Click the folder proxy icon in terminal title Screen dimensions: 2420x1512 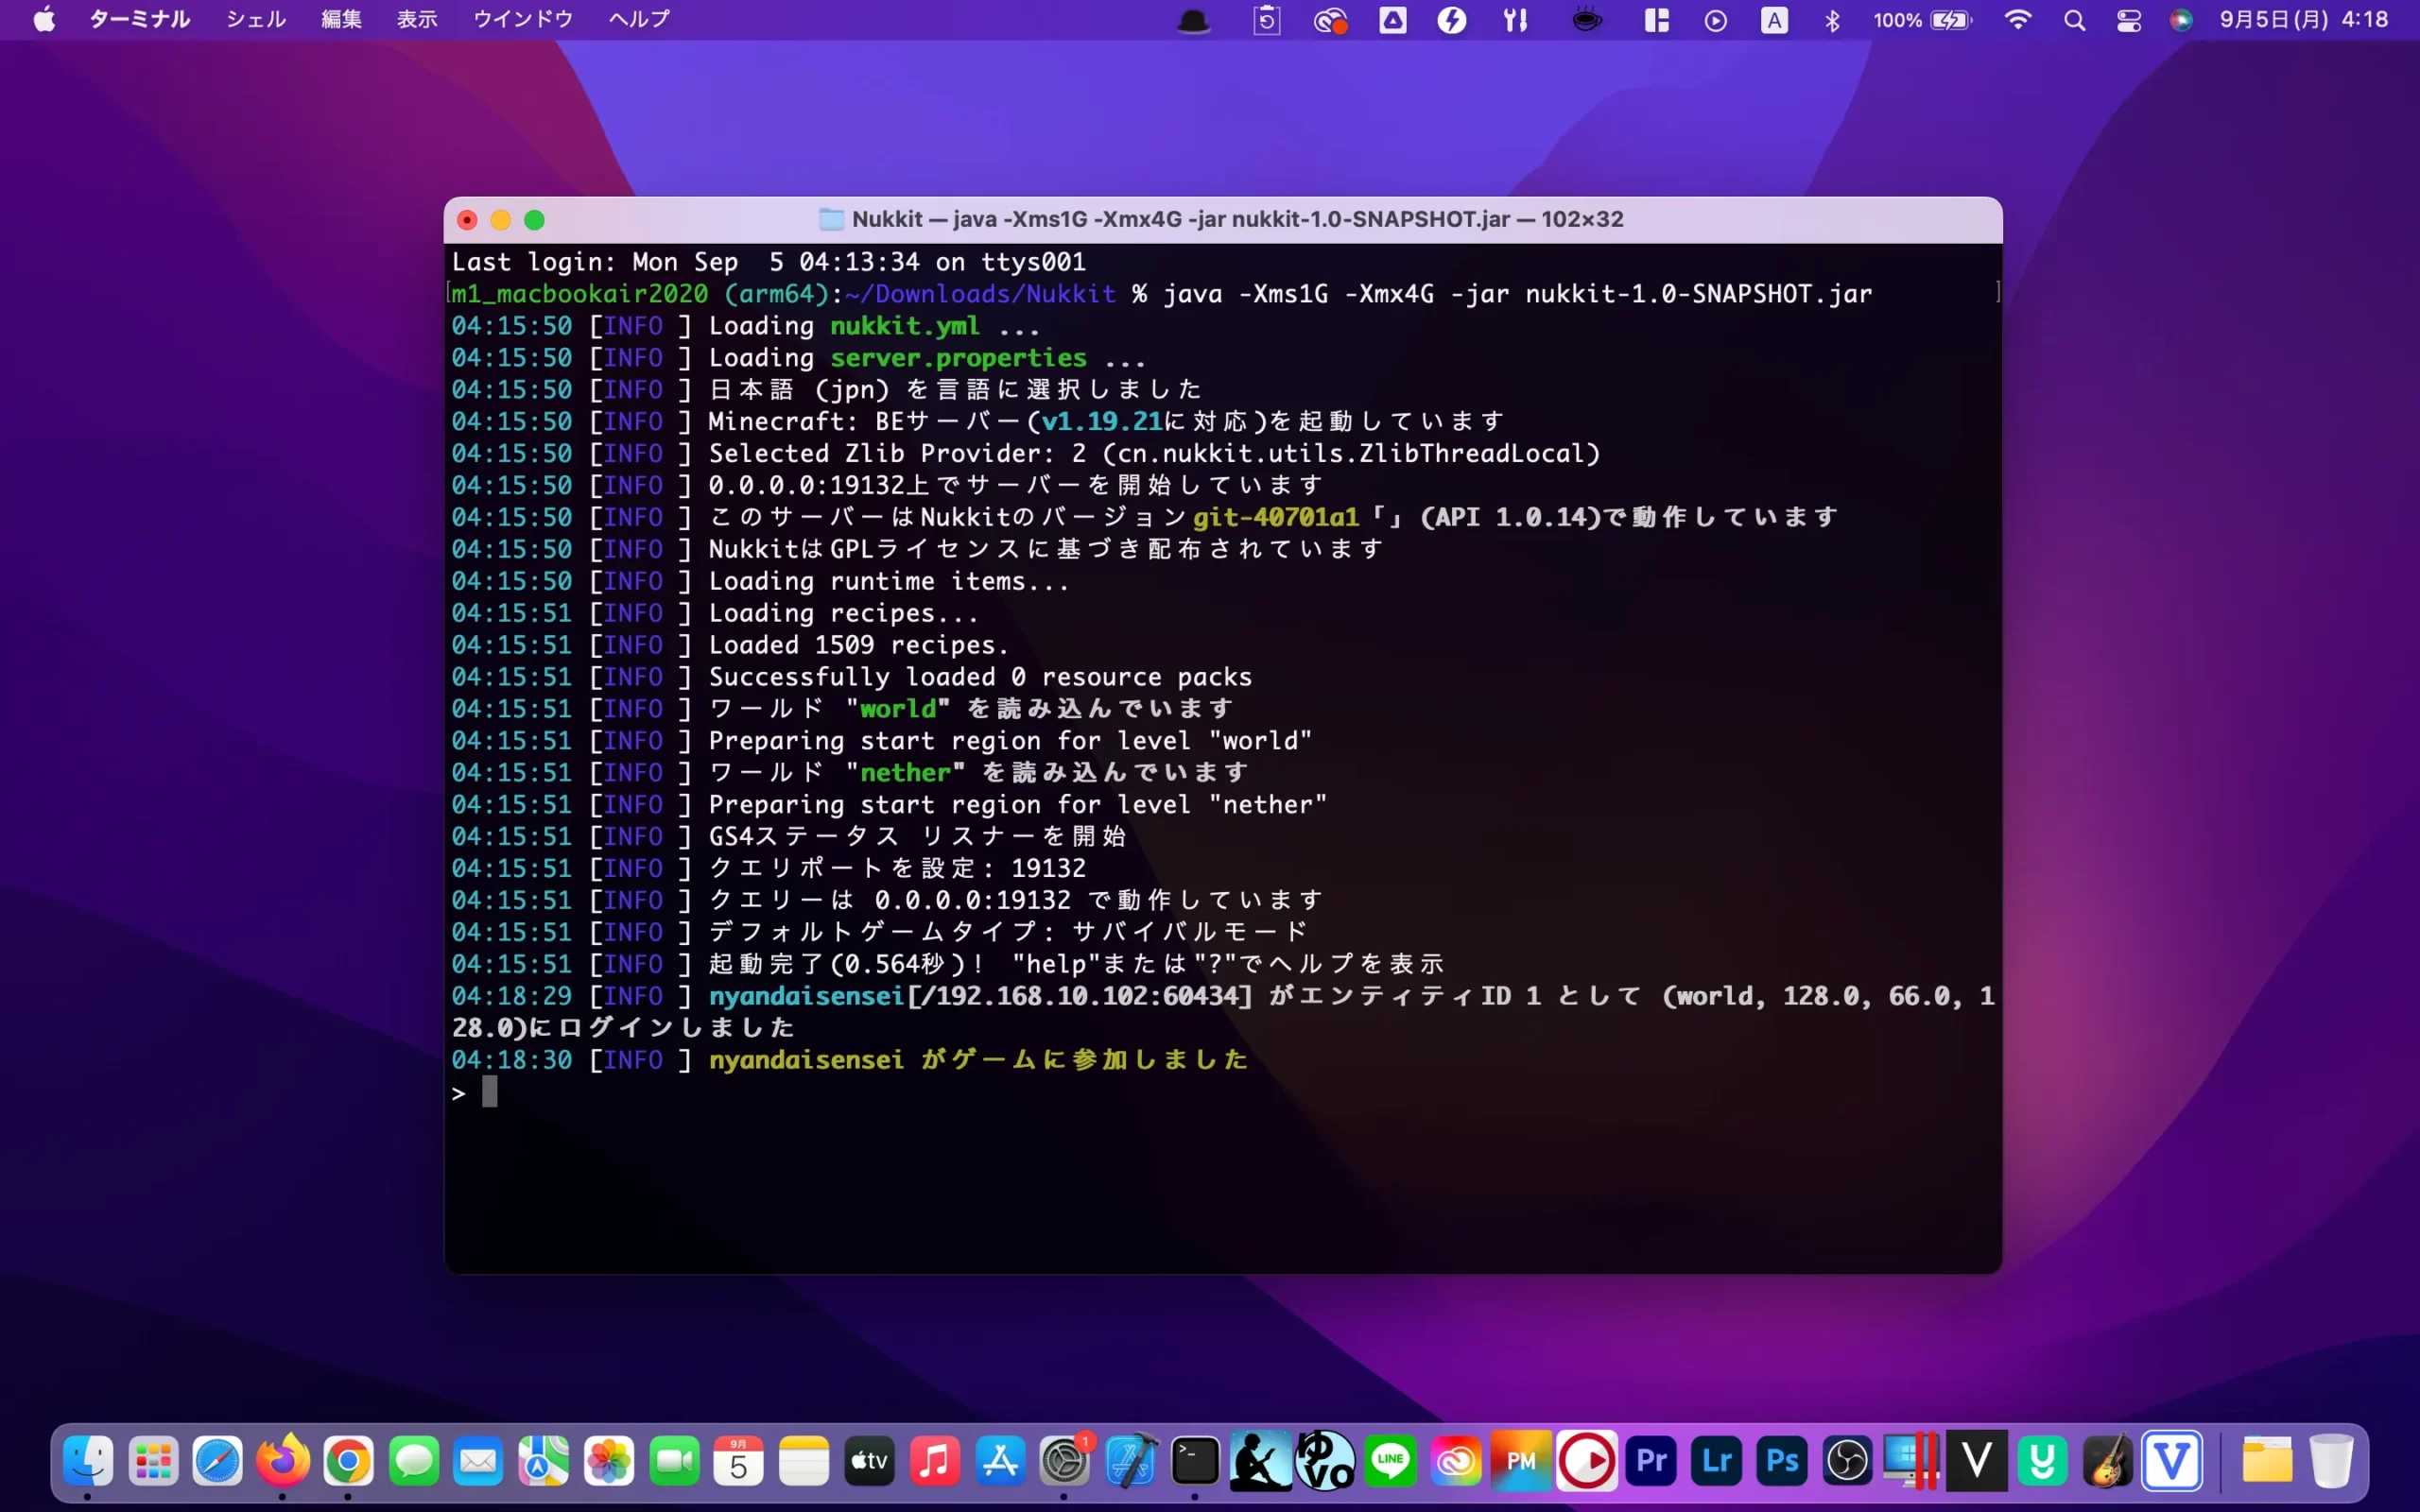(x=831, y=219)
